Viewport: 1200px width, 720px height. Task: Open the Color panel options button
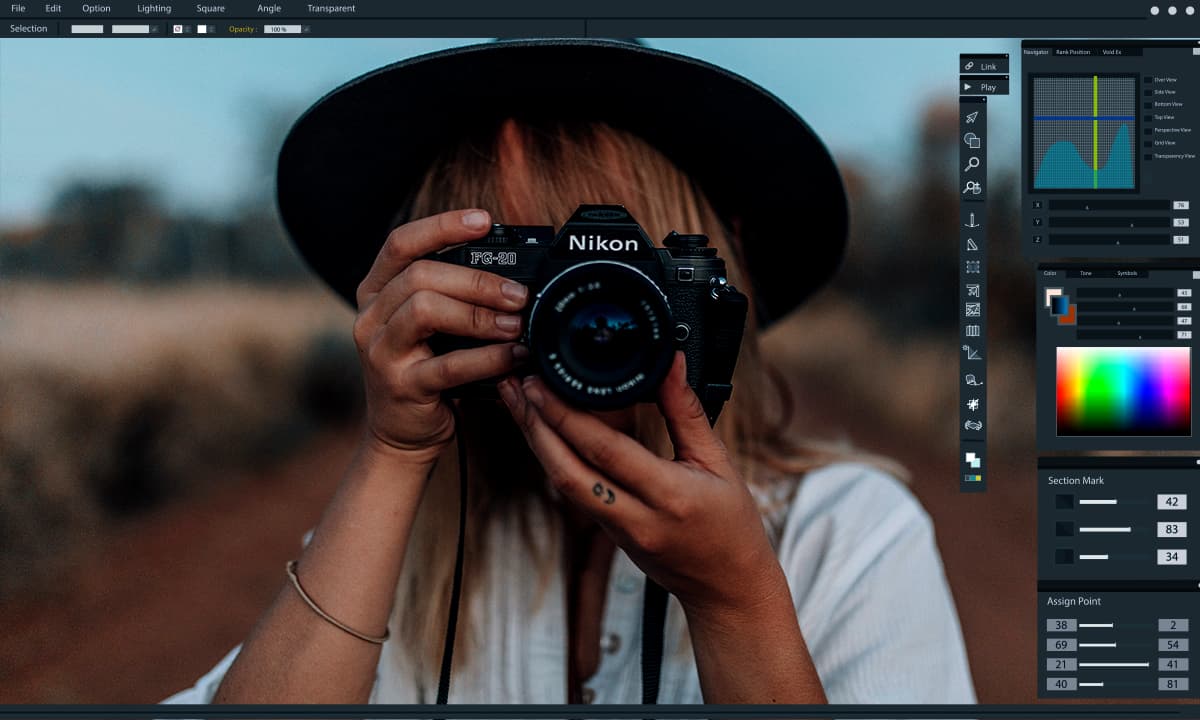pos(1196,274)
